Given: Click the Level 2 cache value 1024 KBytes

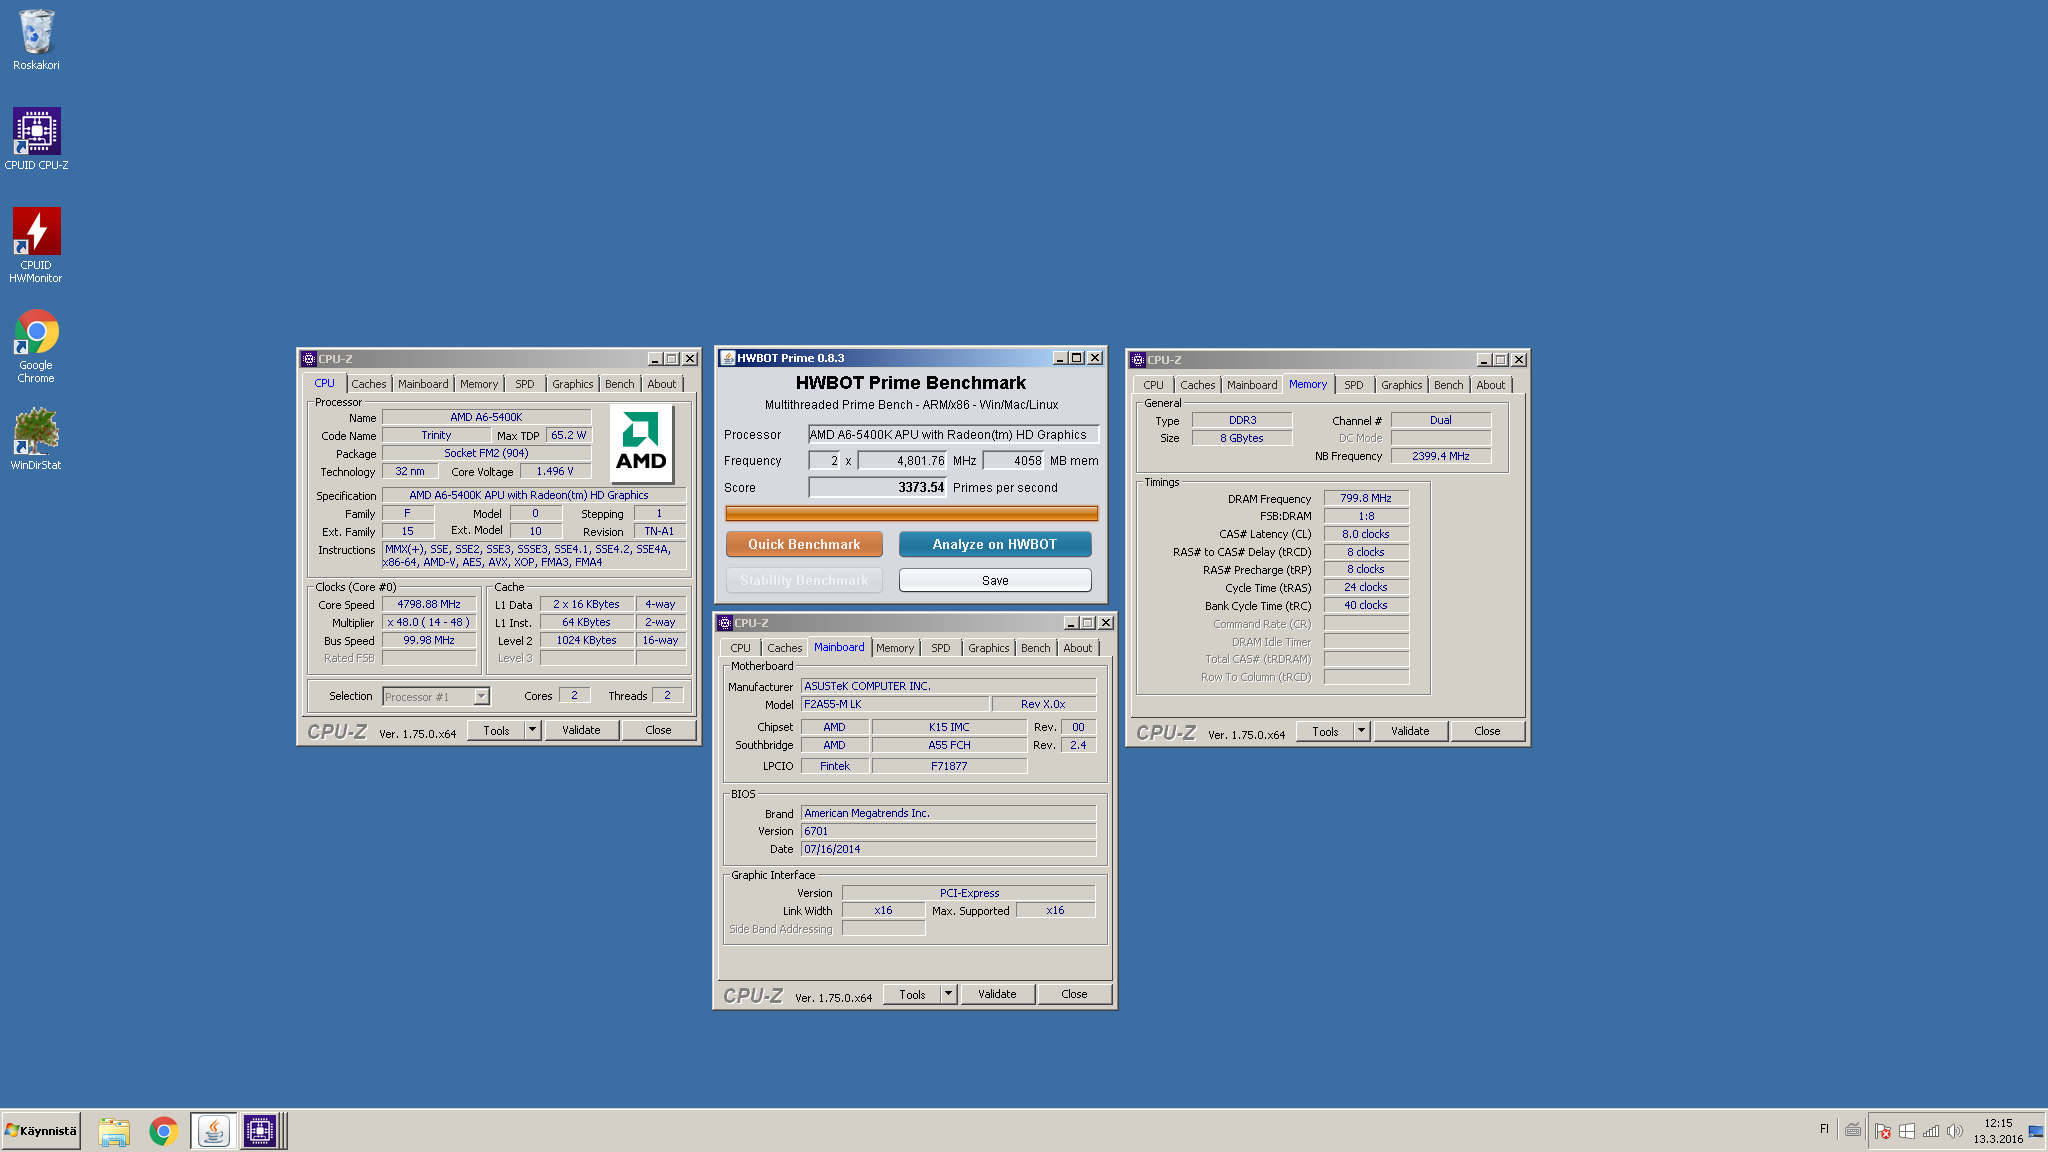Looking at the screenshot, I should tap(587, 640).
